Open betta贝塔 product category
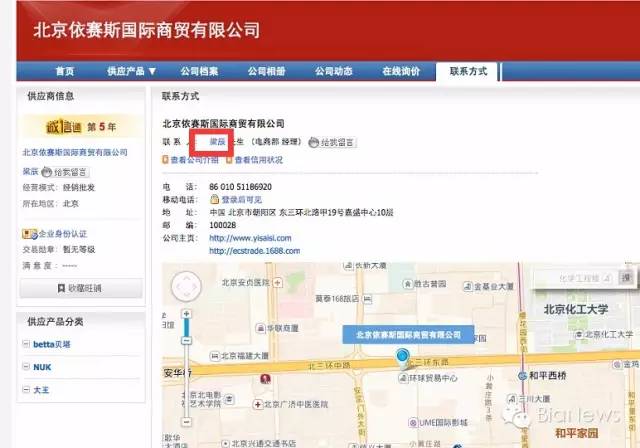 click(x=52, y=344)
